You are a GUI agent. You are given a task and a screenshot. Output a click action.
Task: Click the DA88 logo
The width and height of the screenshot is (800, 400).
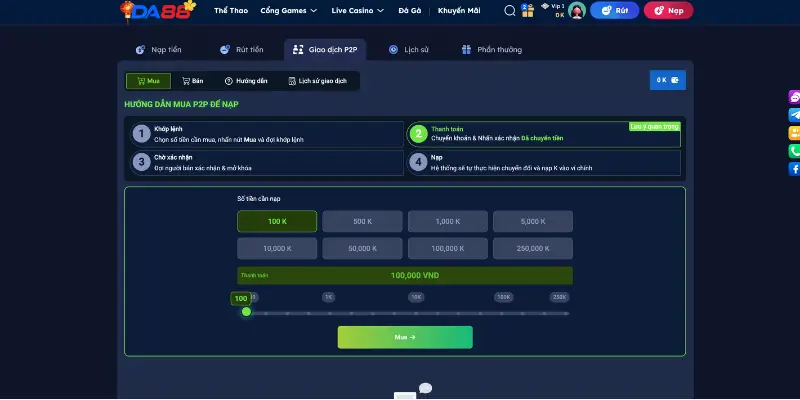click(158, 11)
